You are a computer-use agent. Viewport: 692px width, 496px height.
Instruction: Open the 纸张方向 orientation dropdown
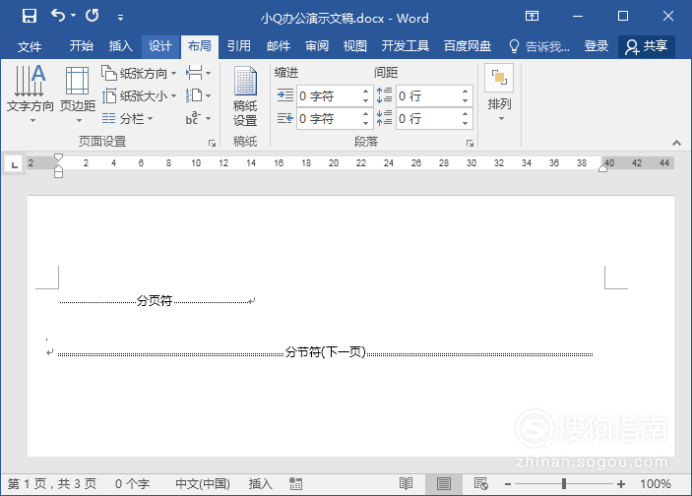(x=139, y=73)
